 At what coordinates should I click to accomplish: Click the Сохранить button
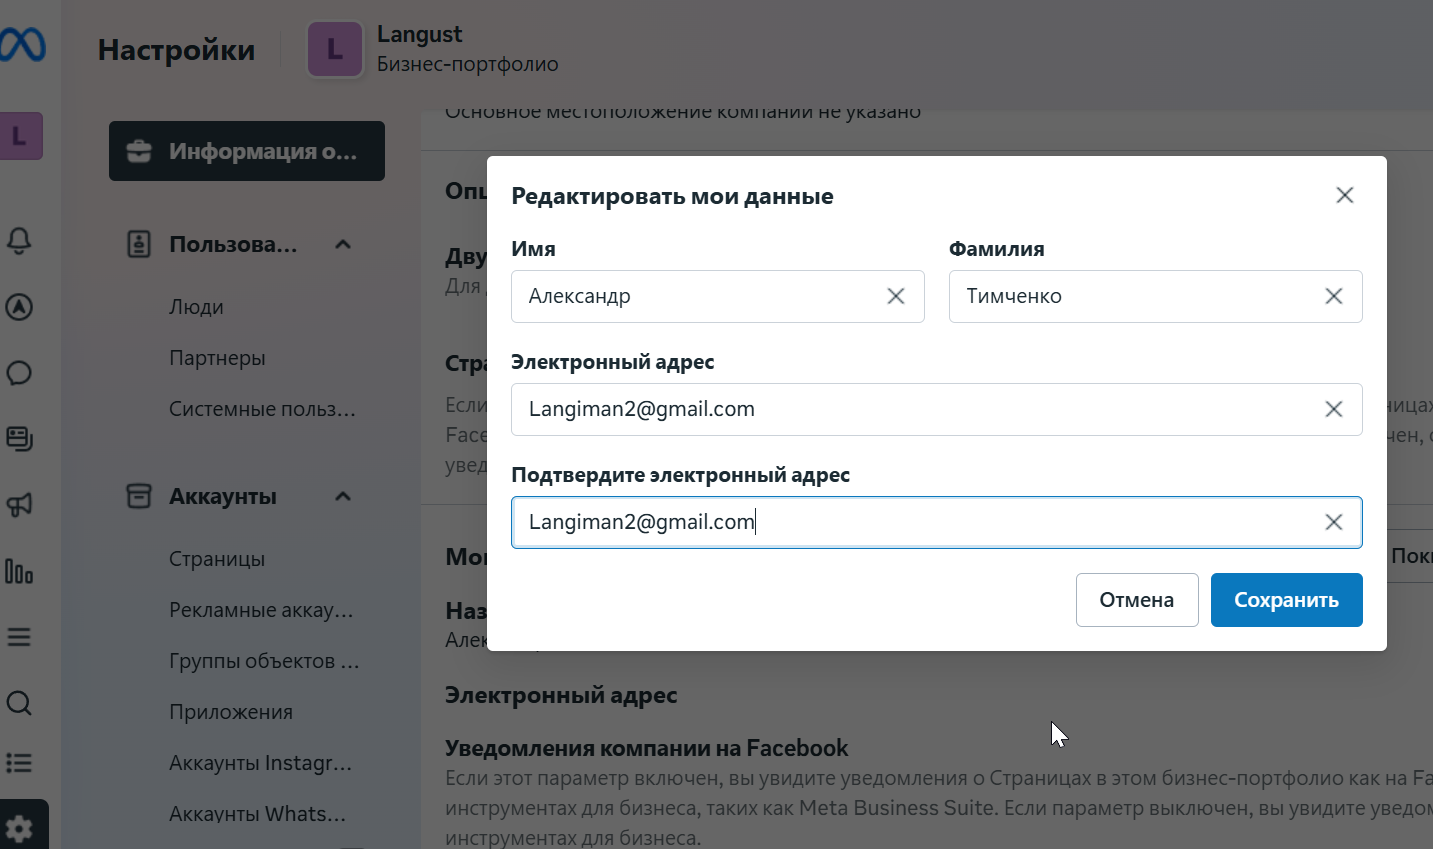click(x=1286, y=600)
